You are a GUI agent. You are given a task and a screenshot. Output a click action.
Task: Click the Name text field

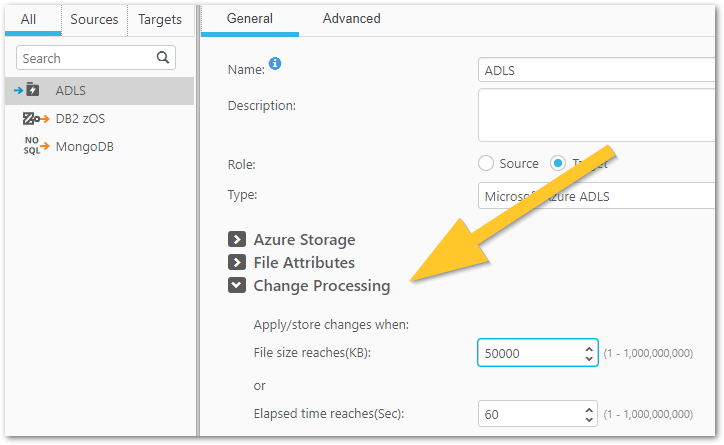tap(600, 71)
